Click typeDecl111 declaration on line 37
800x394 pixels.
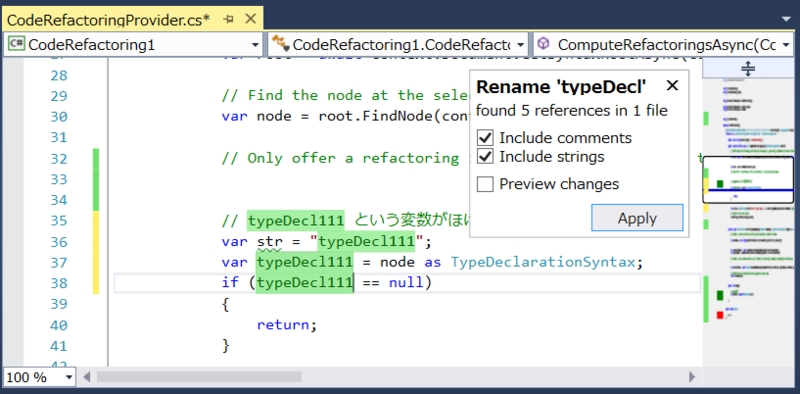[305, 262]
